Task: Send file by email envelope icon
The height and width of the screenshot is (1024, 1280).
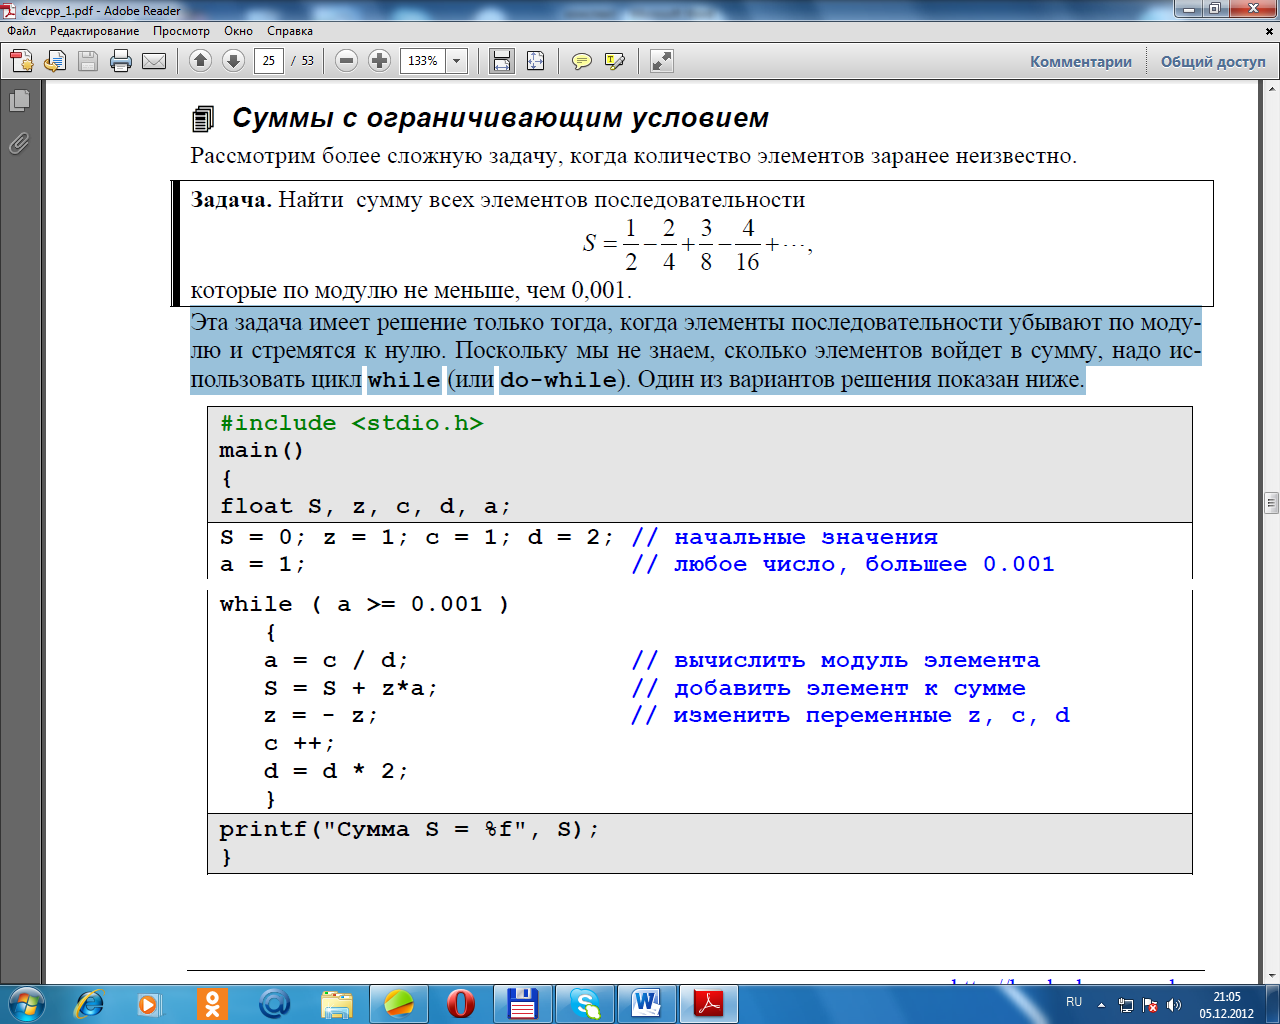Action: [x=154, y=61]
